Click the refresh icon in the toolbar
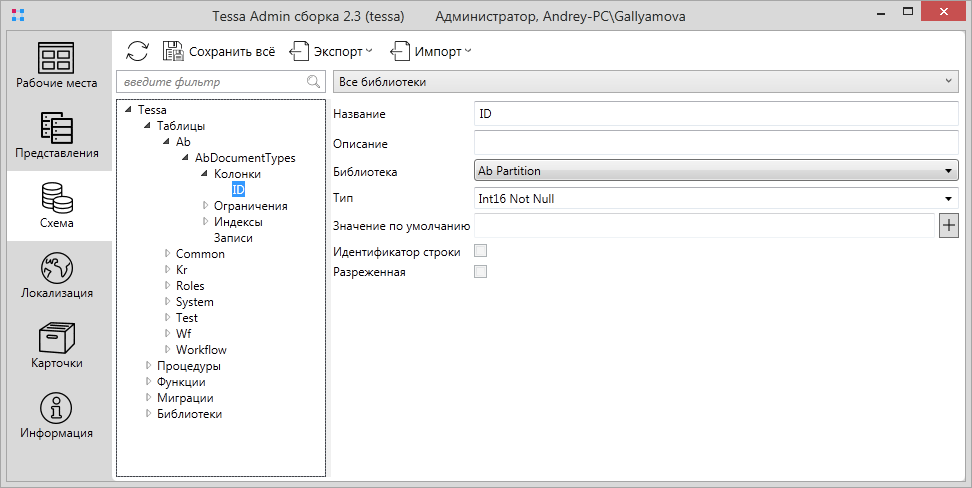Image resolution: width=972 pixels, height=488 pixels. point(137,51)
